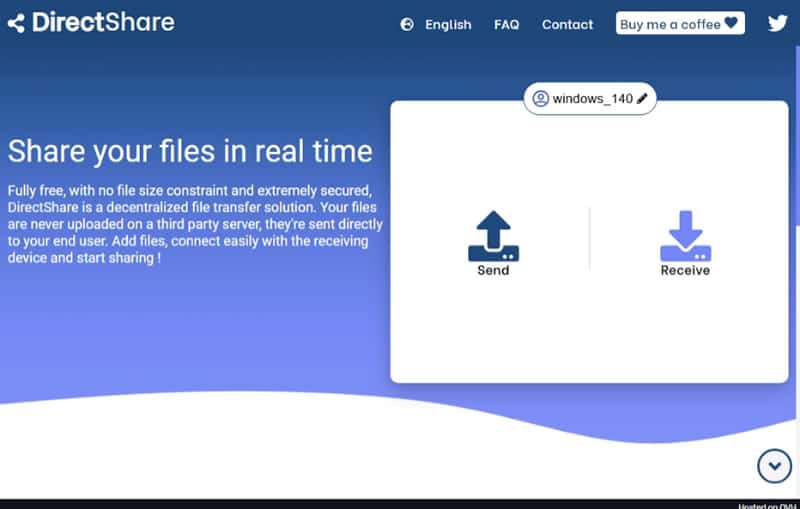Open the FAQ page
Viewport: 800px width, 509px height.
[506, 25]
